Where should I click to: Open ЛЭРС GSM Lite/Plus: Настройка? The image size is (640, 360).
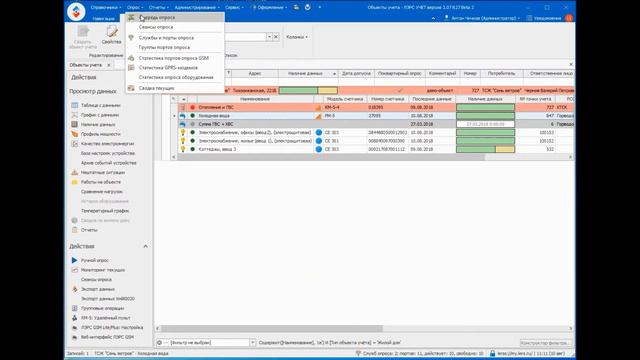(112, 328)
